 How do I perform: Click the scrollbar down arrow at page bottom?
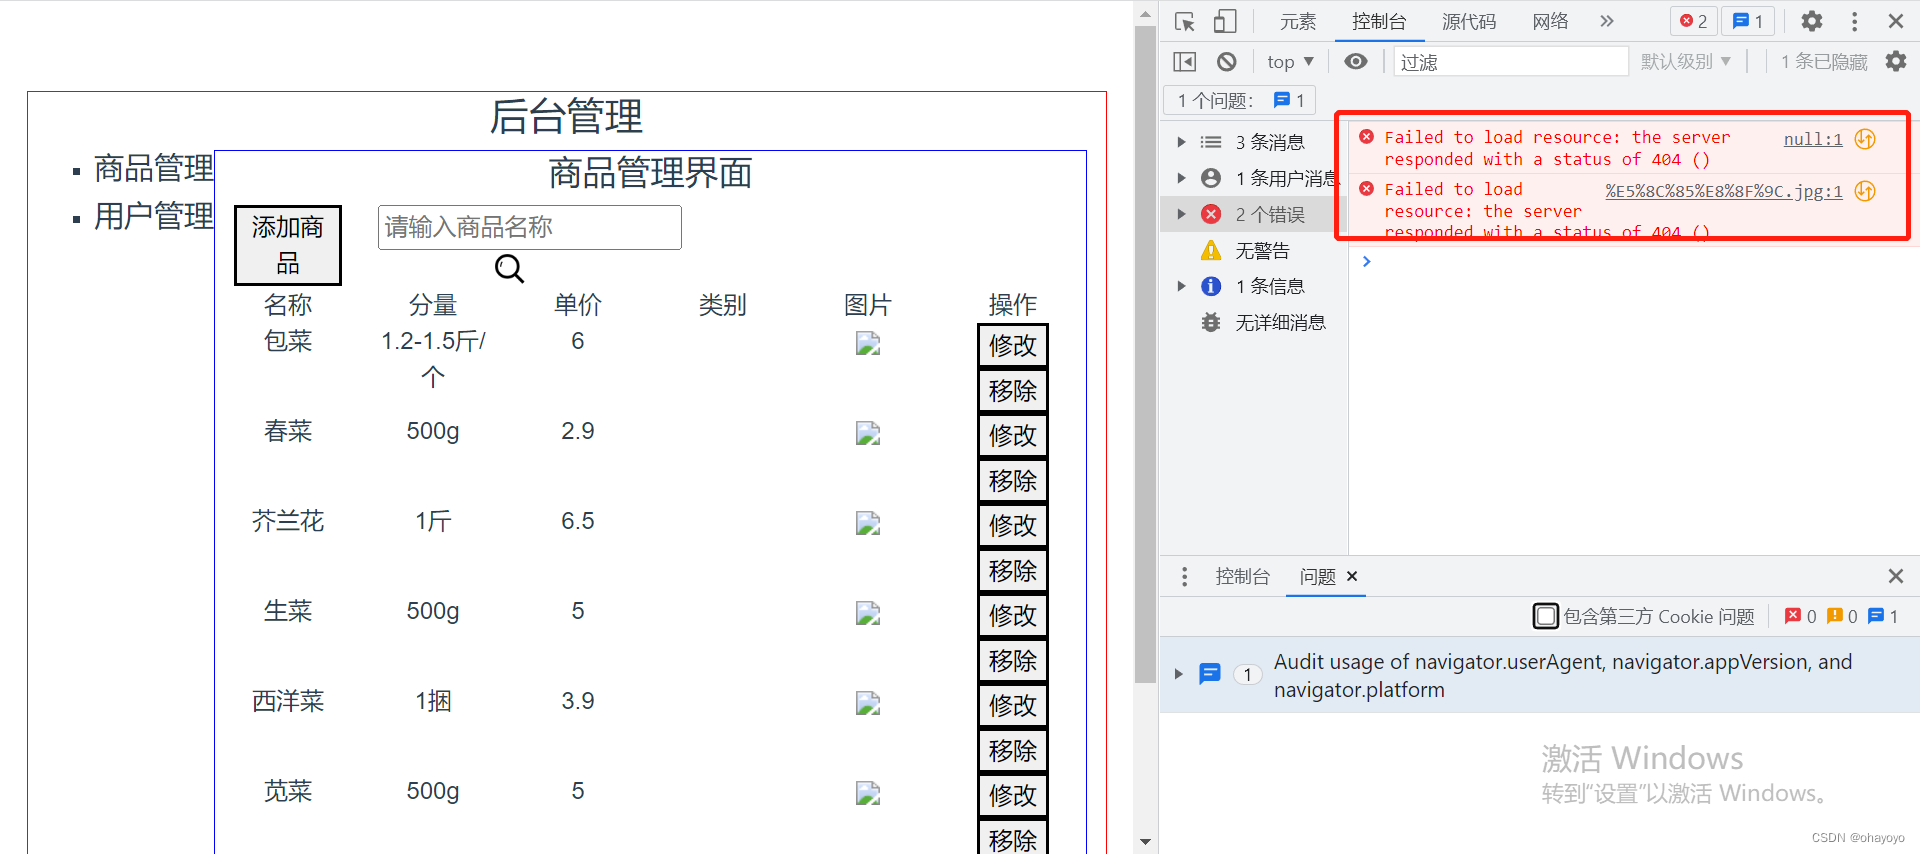point(1145,842)
